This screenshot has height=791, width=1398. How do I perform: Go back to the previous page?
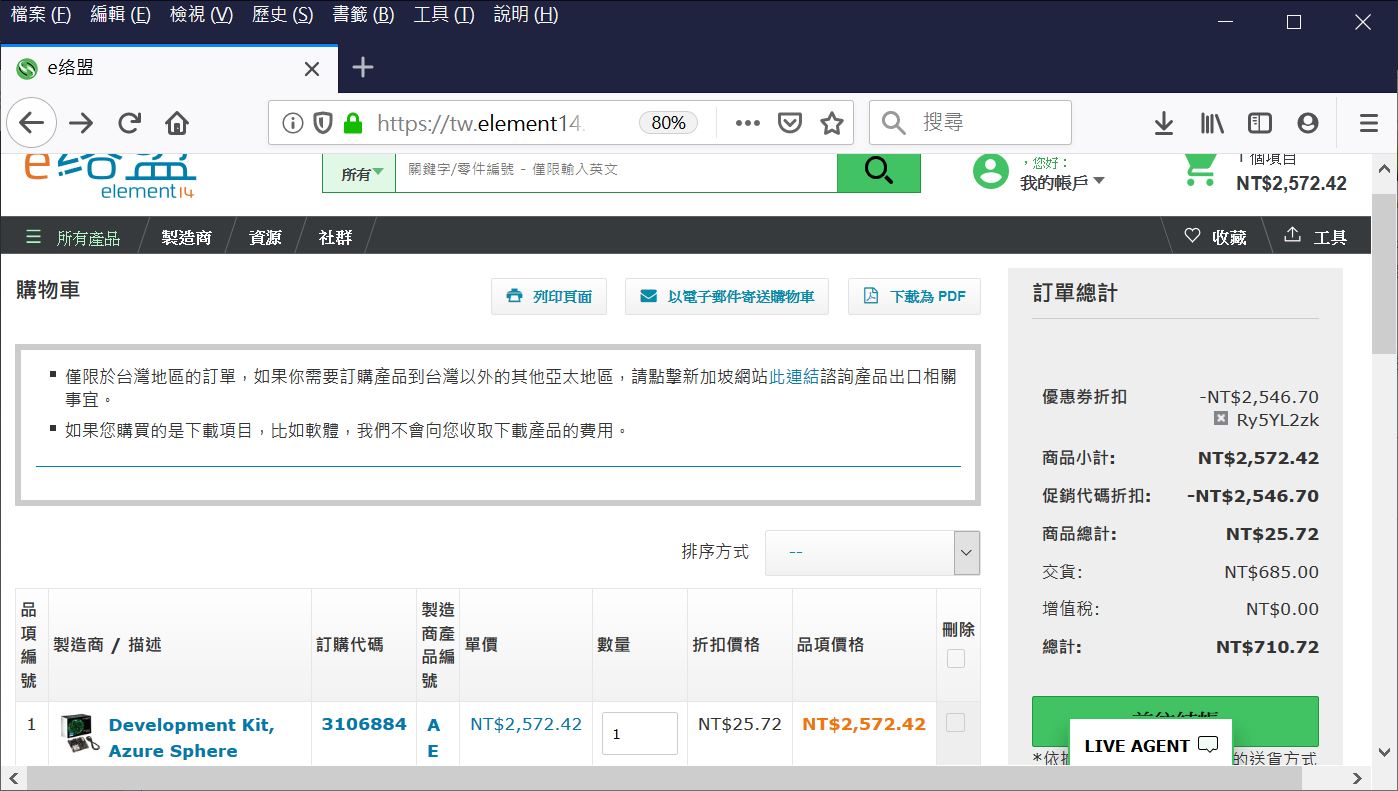point(31,123)
